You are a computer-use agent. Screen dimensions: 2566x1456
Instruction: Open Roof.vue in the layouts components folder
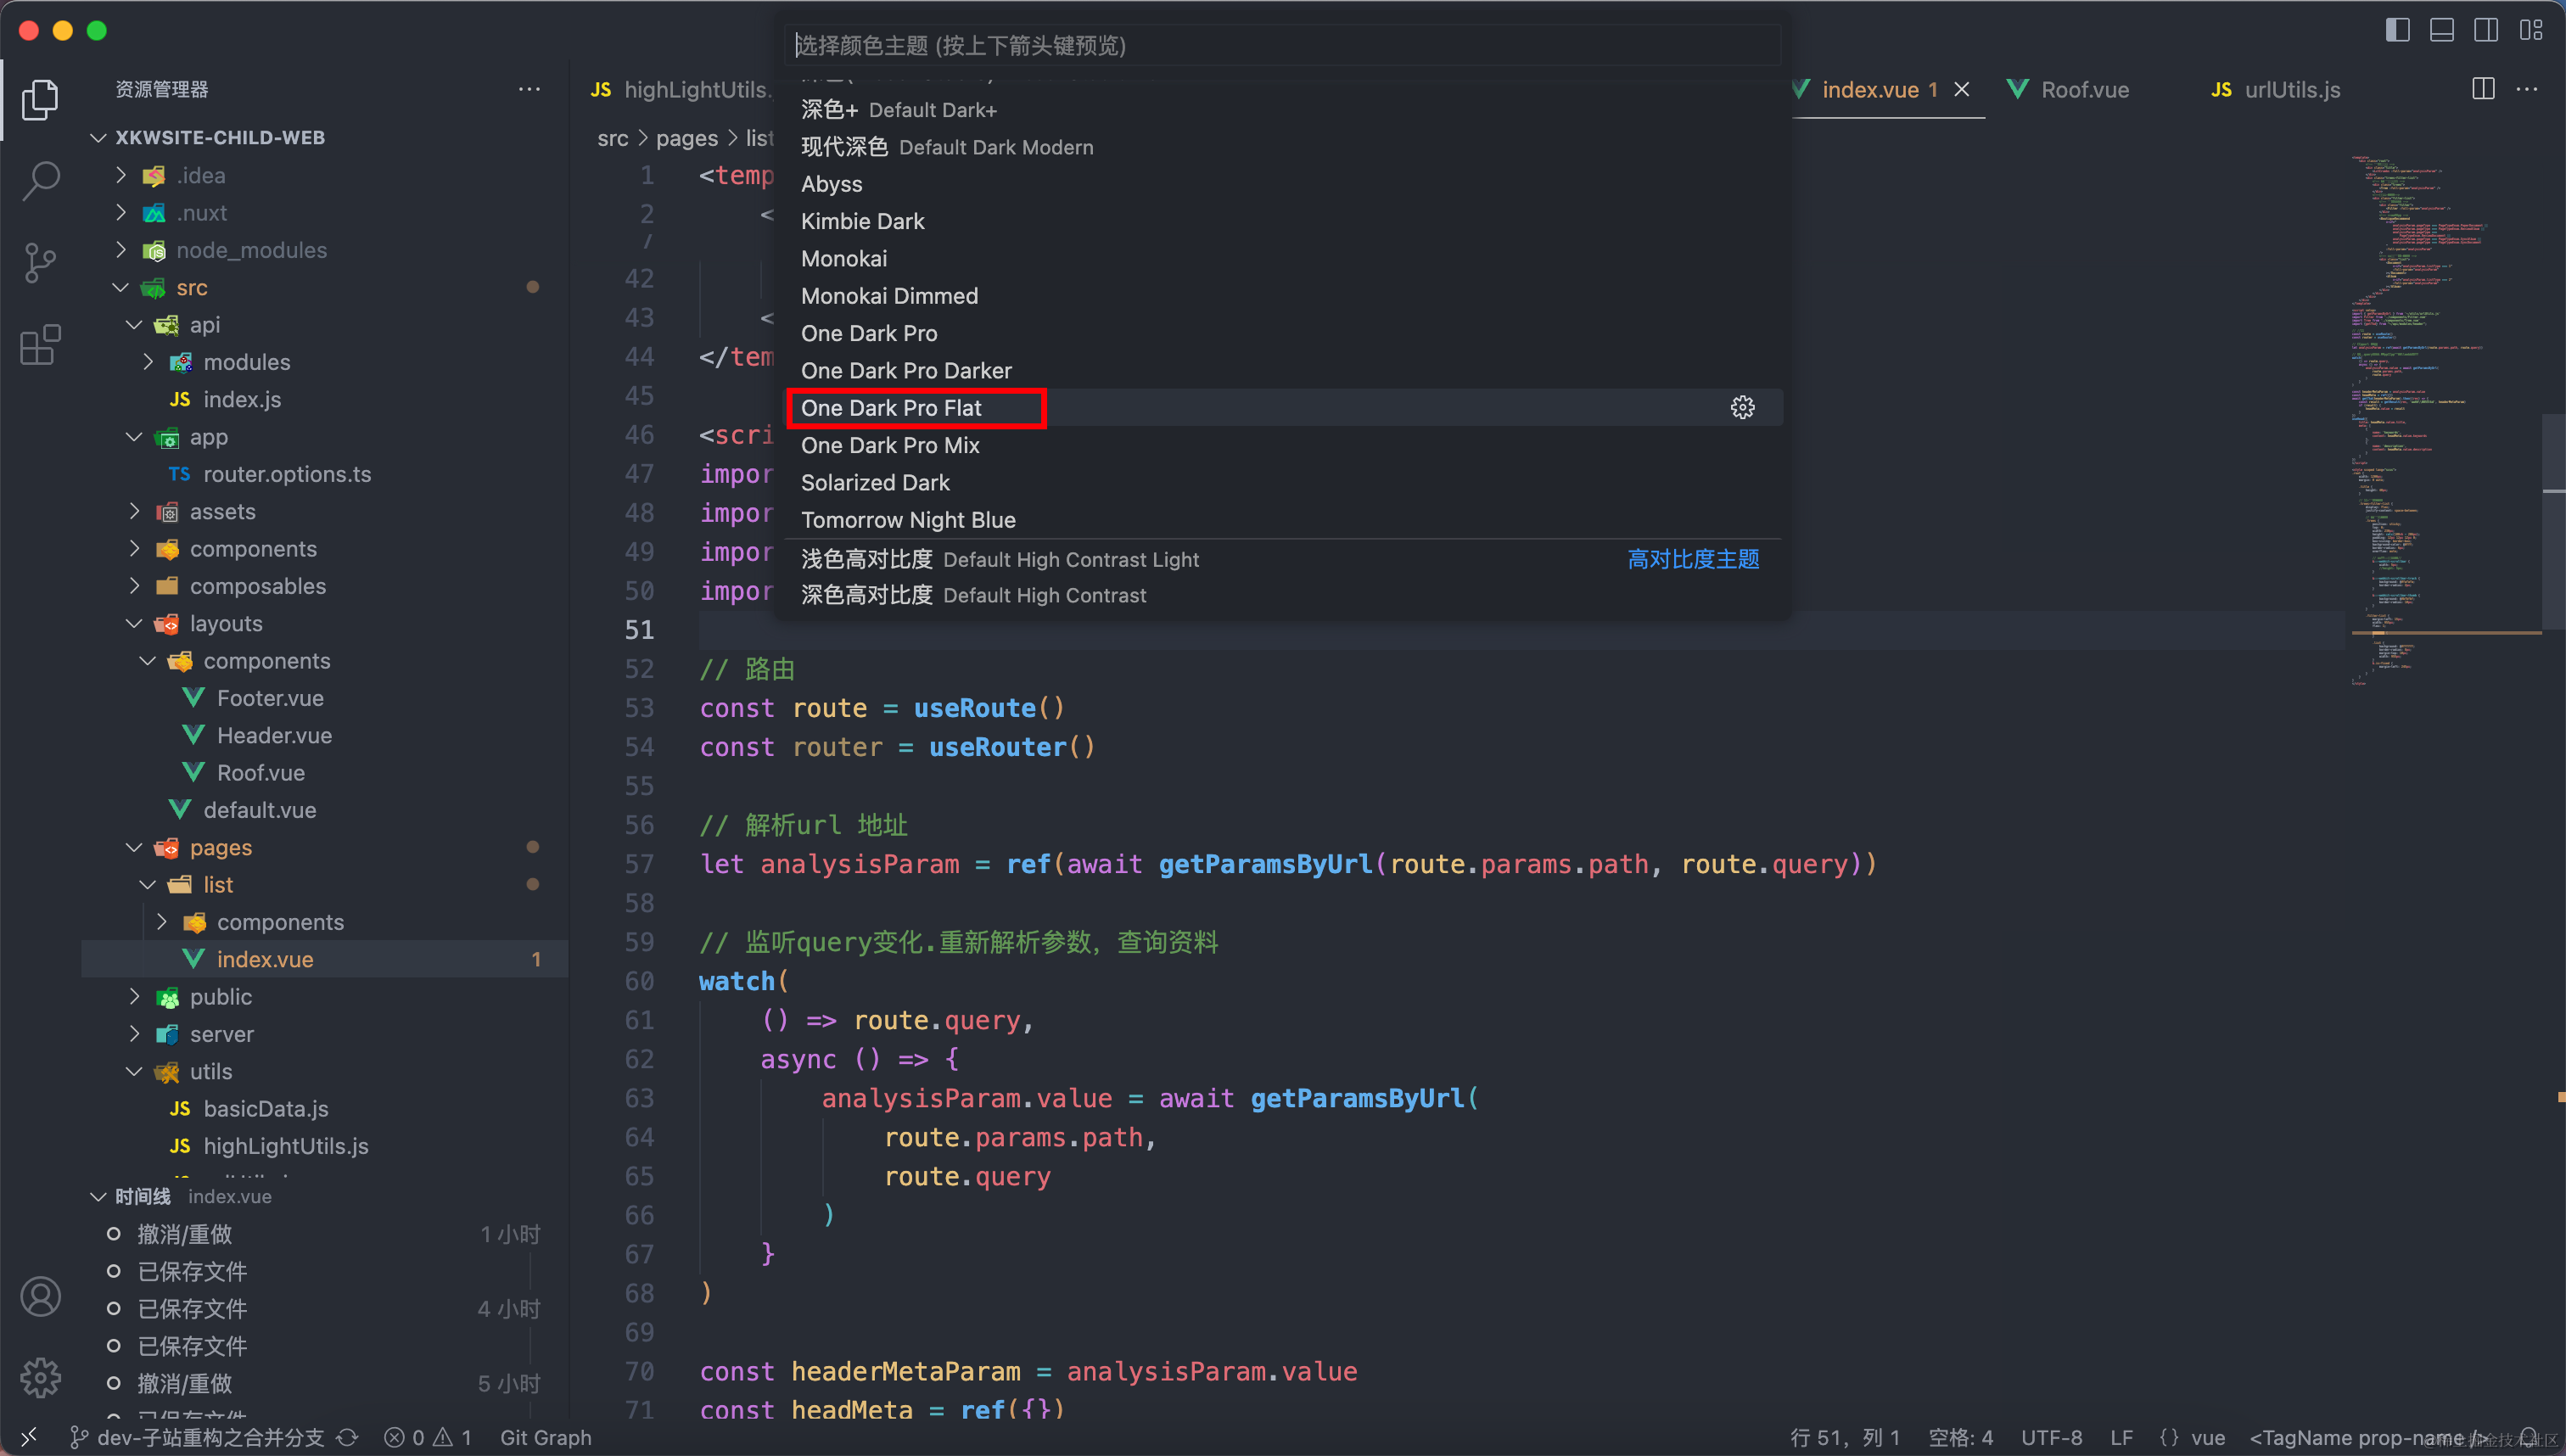tap(260, 772)
